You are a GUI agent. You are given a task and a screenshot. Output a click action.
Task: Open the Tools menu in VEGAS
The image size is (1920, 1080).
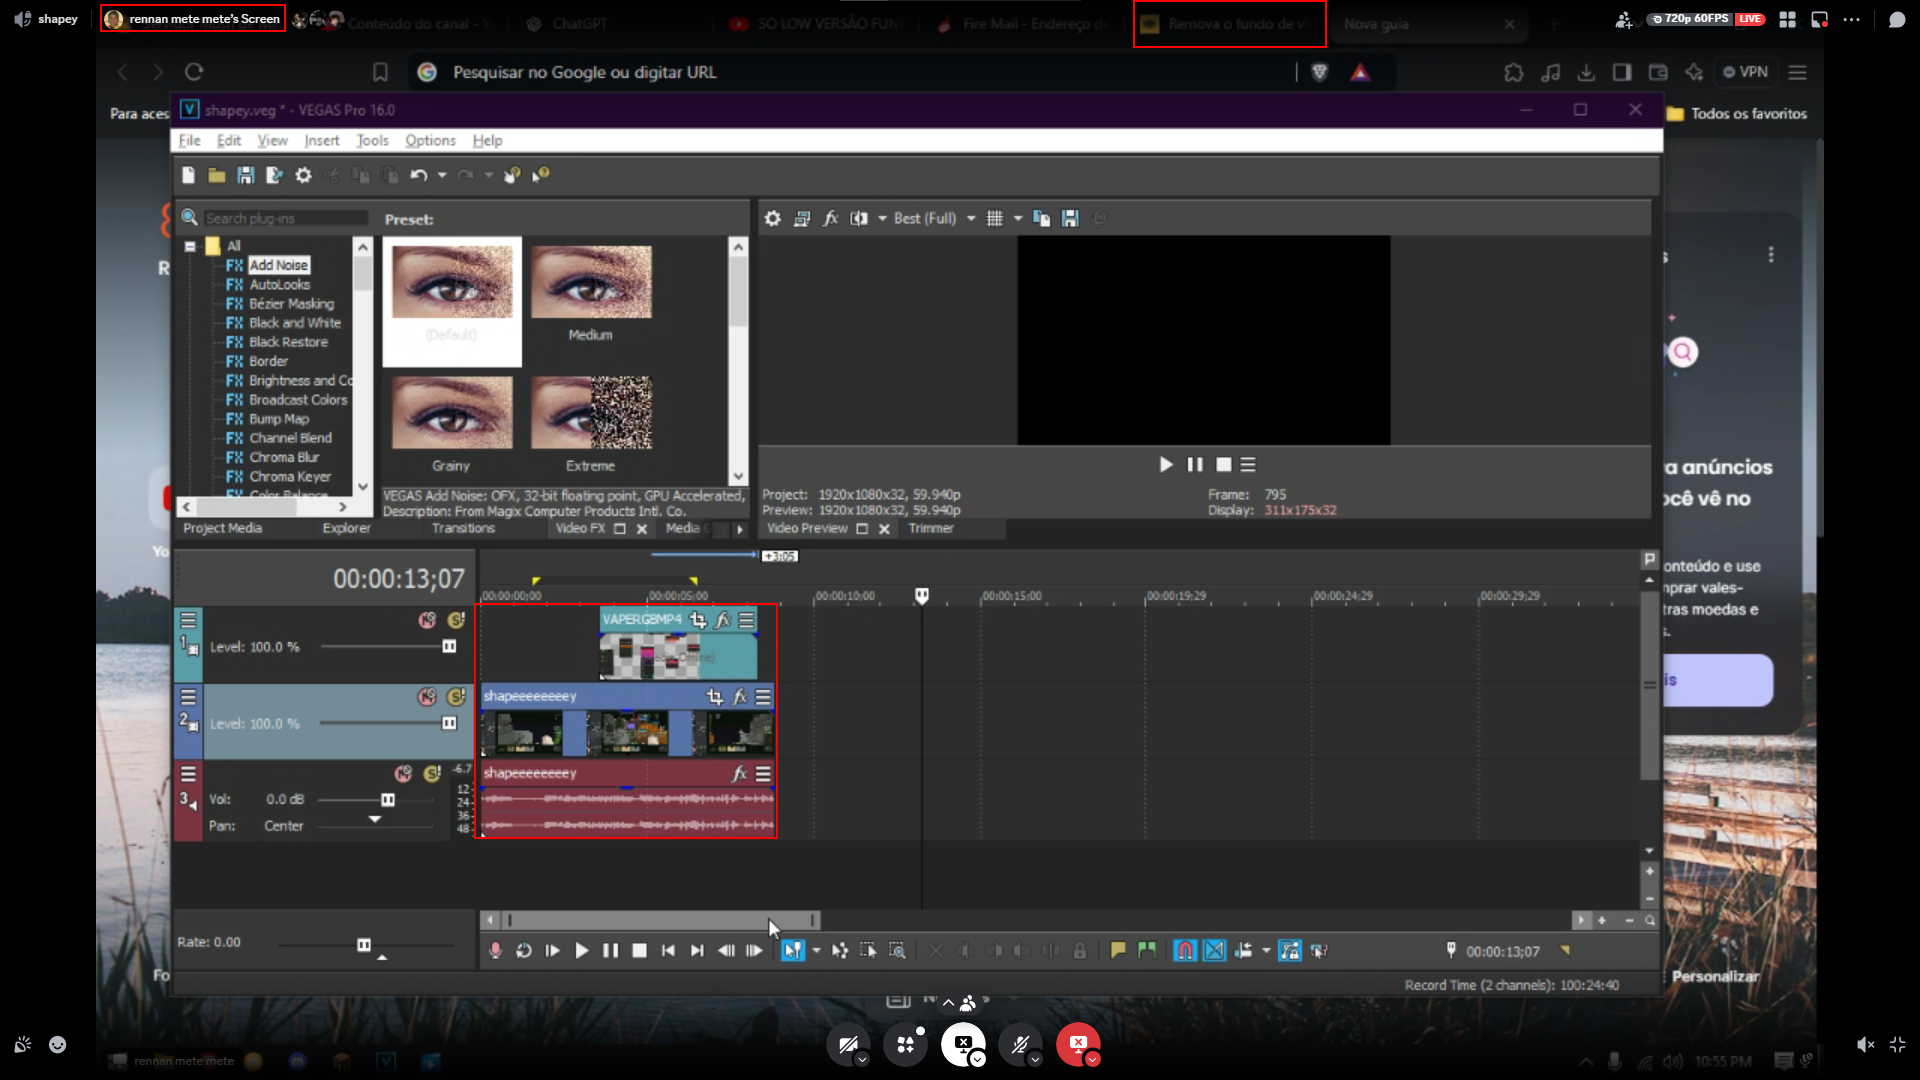click(x=373, y=140)
